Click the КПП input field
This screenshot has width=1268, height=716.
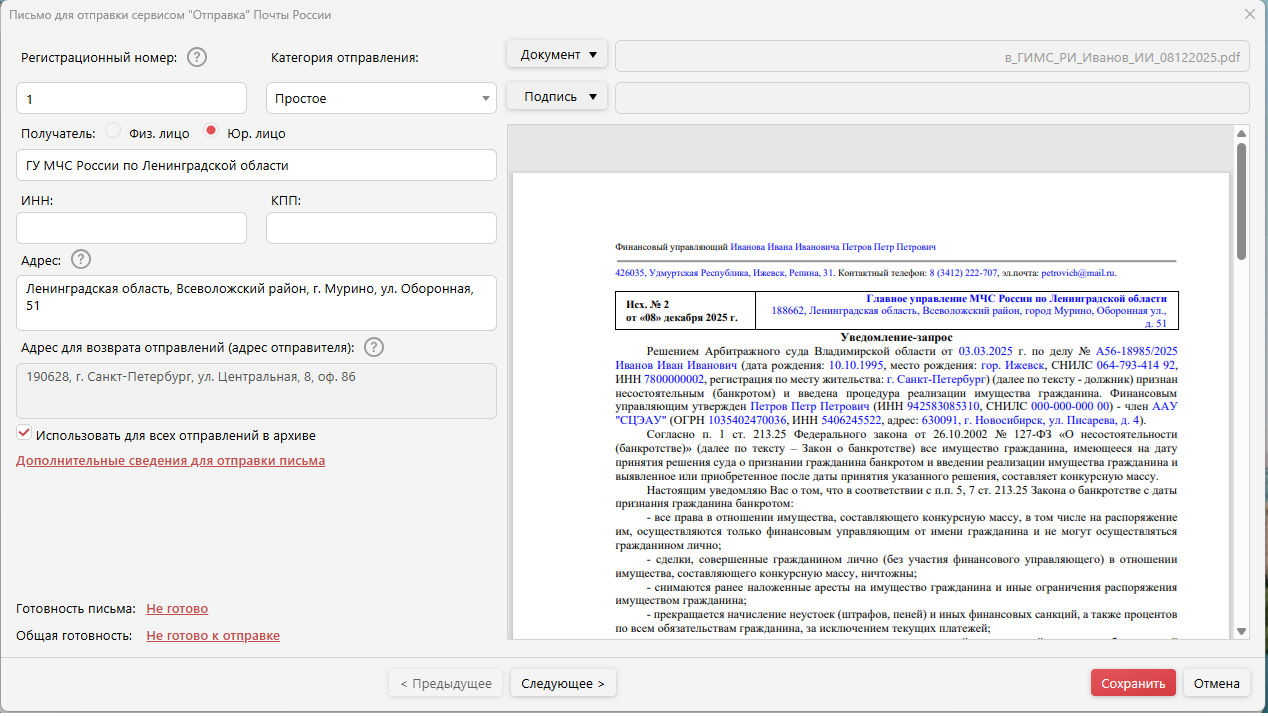381,228
